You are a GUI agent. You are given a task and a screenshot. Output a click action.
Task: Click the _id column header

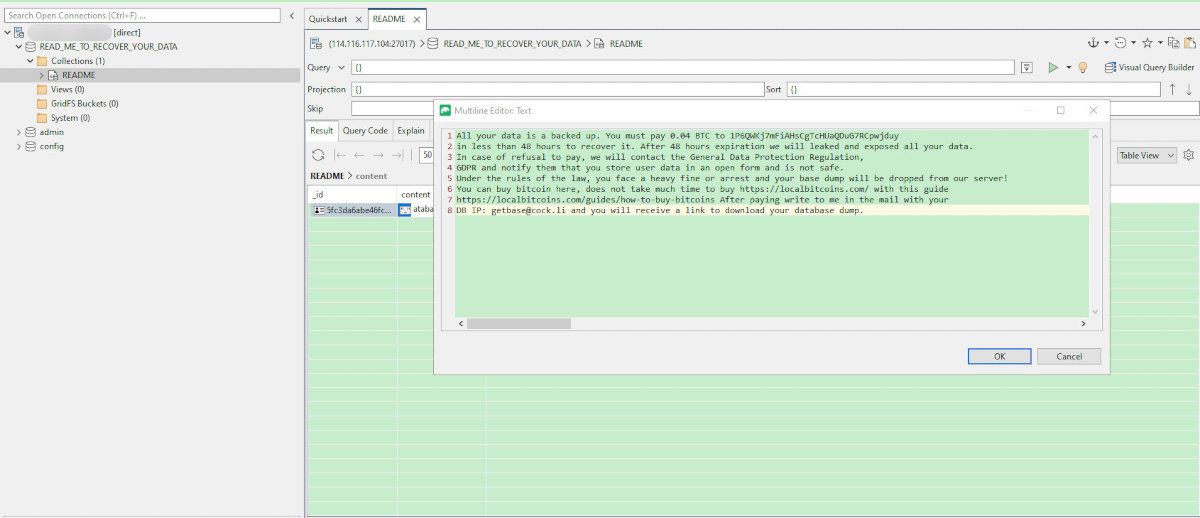tap(352, 194)
